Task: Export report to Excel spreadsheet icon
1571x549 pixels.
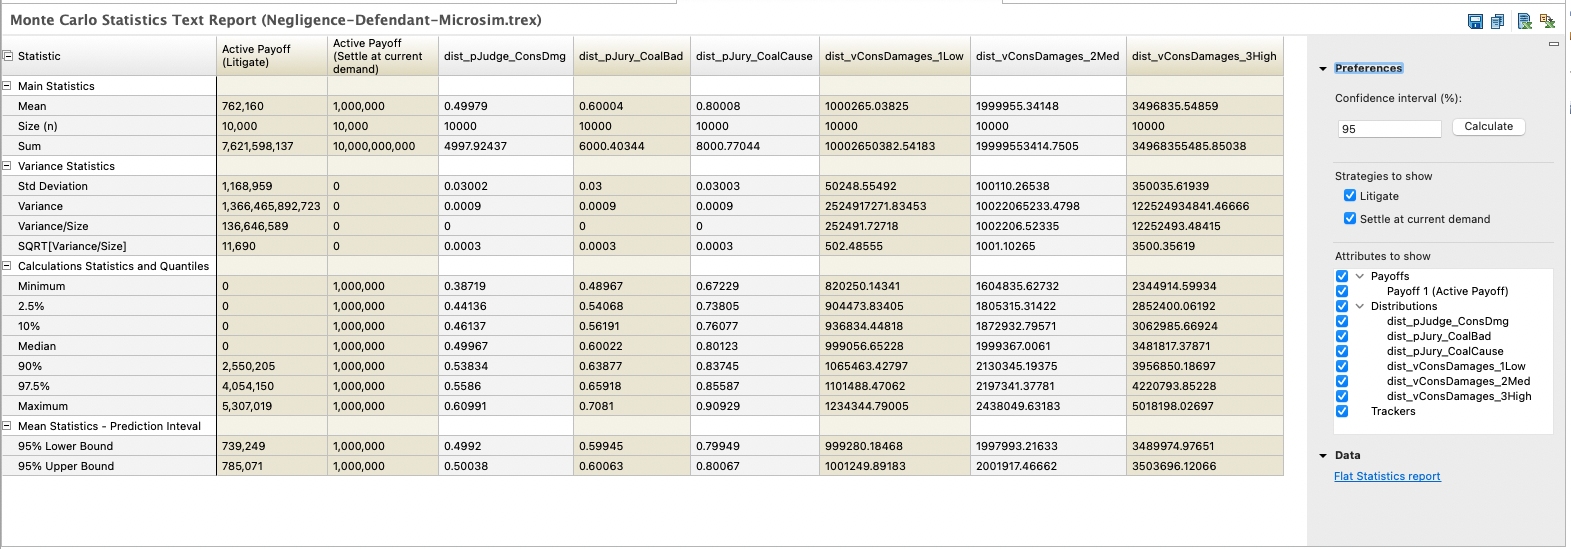Action: point(1525,21)
